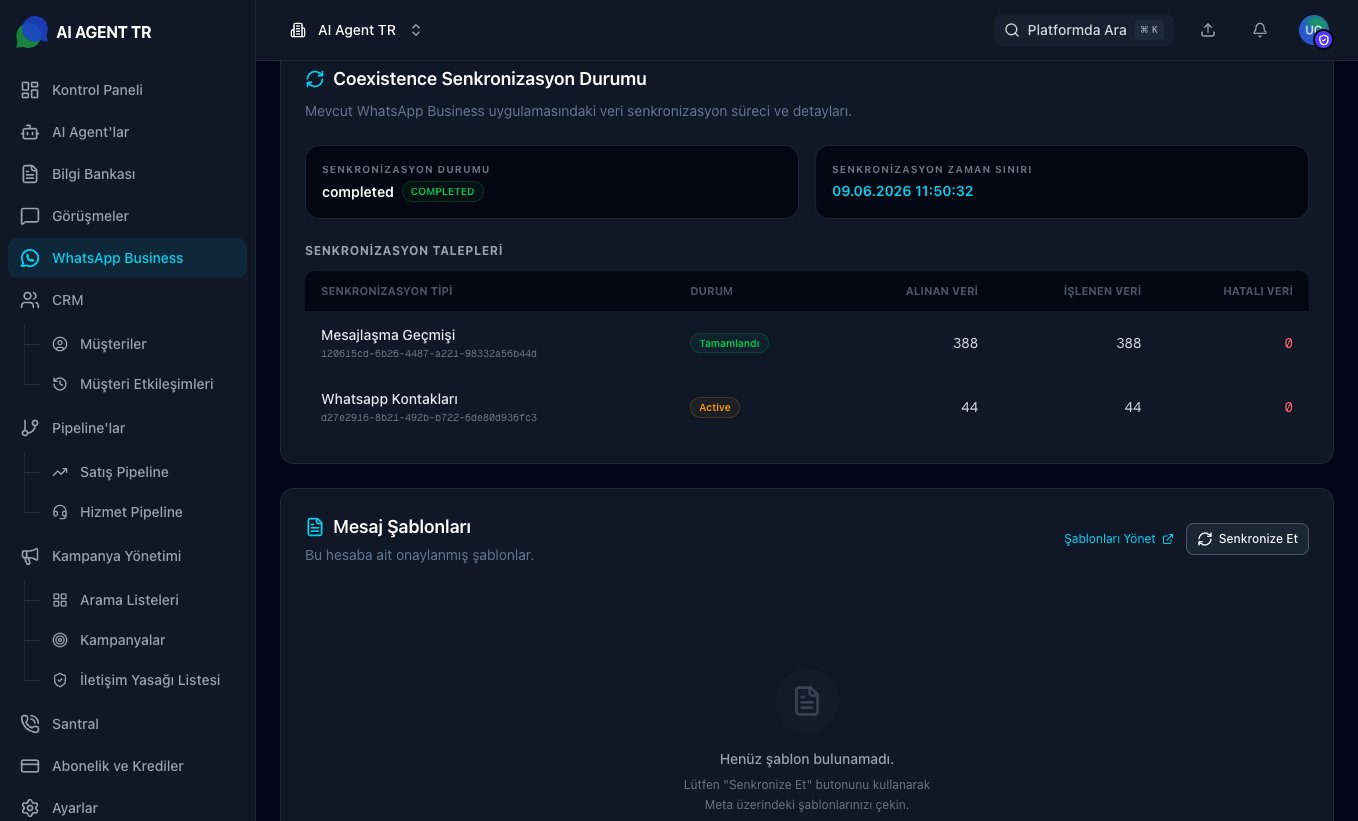
Task: Click the ⌘K shortcut badge
Action: coord(1149,30)
